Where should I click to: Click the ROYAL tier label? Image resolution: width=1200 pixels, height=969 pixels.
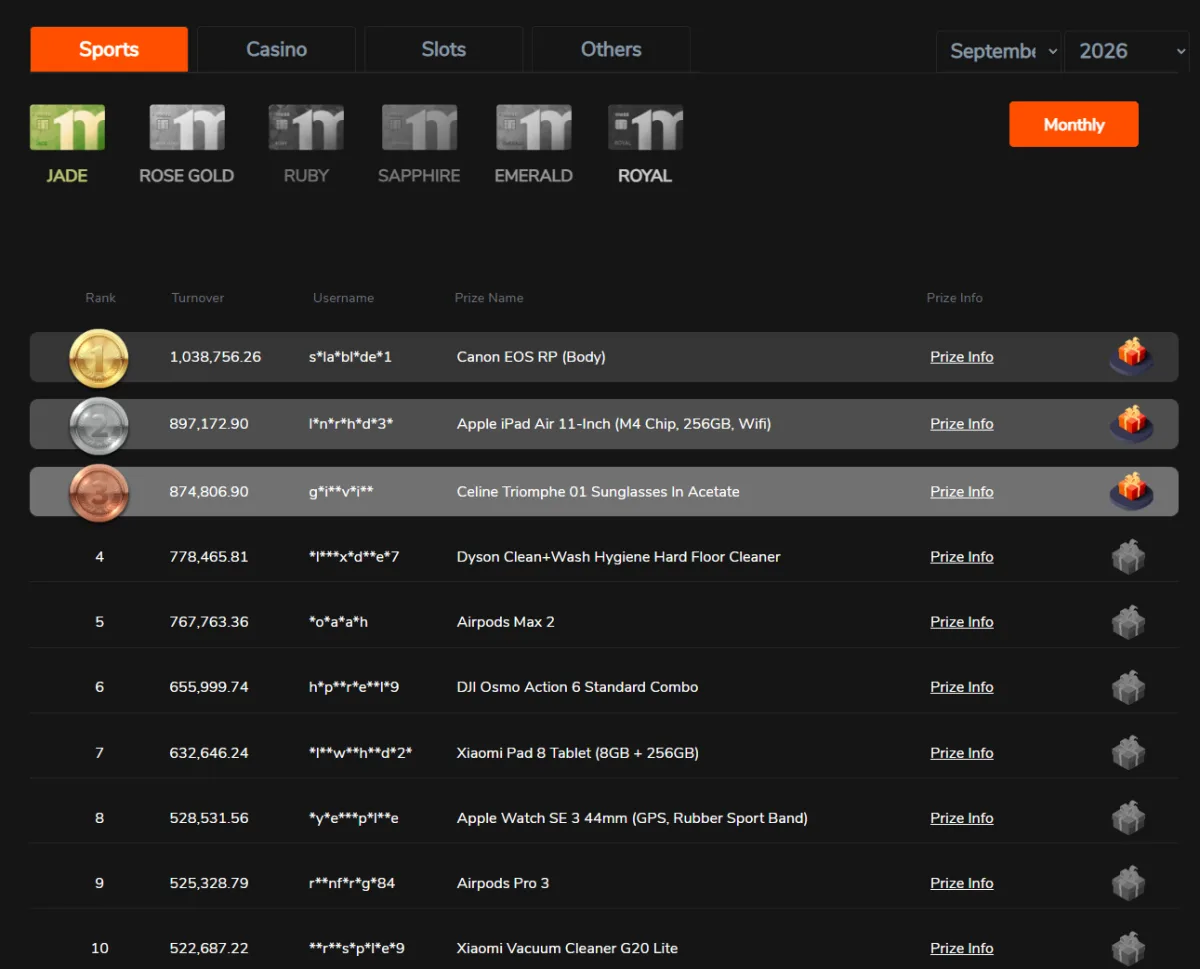pos(645,176)
